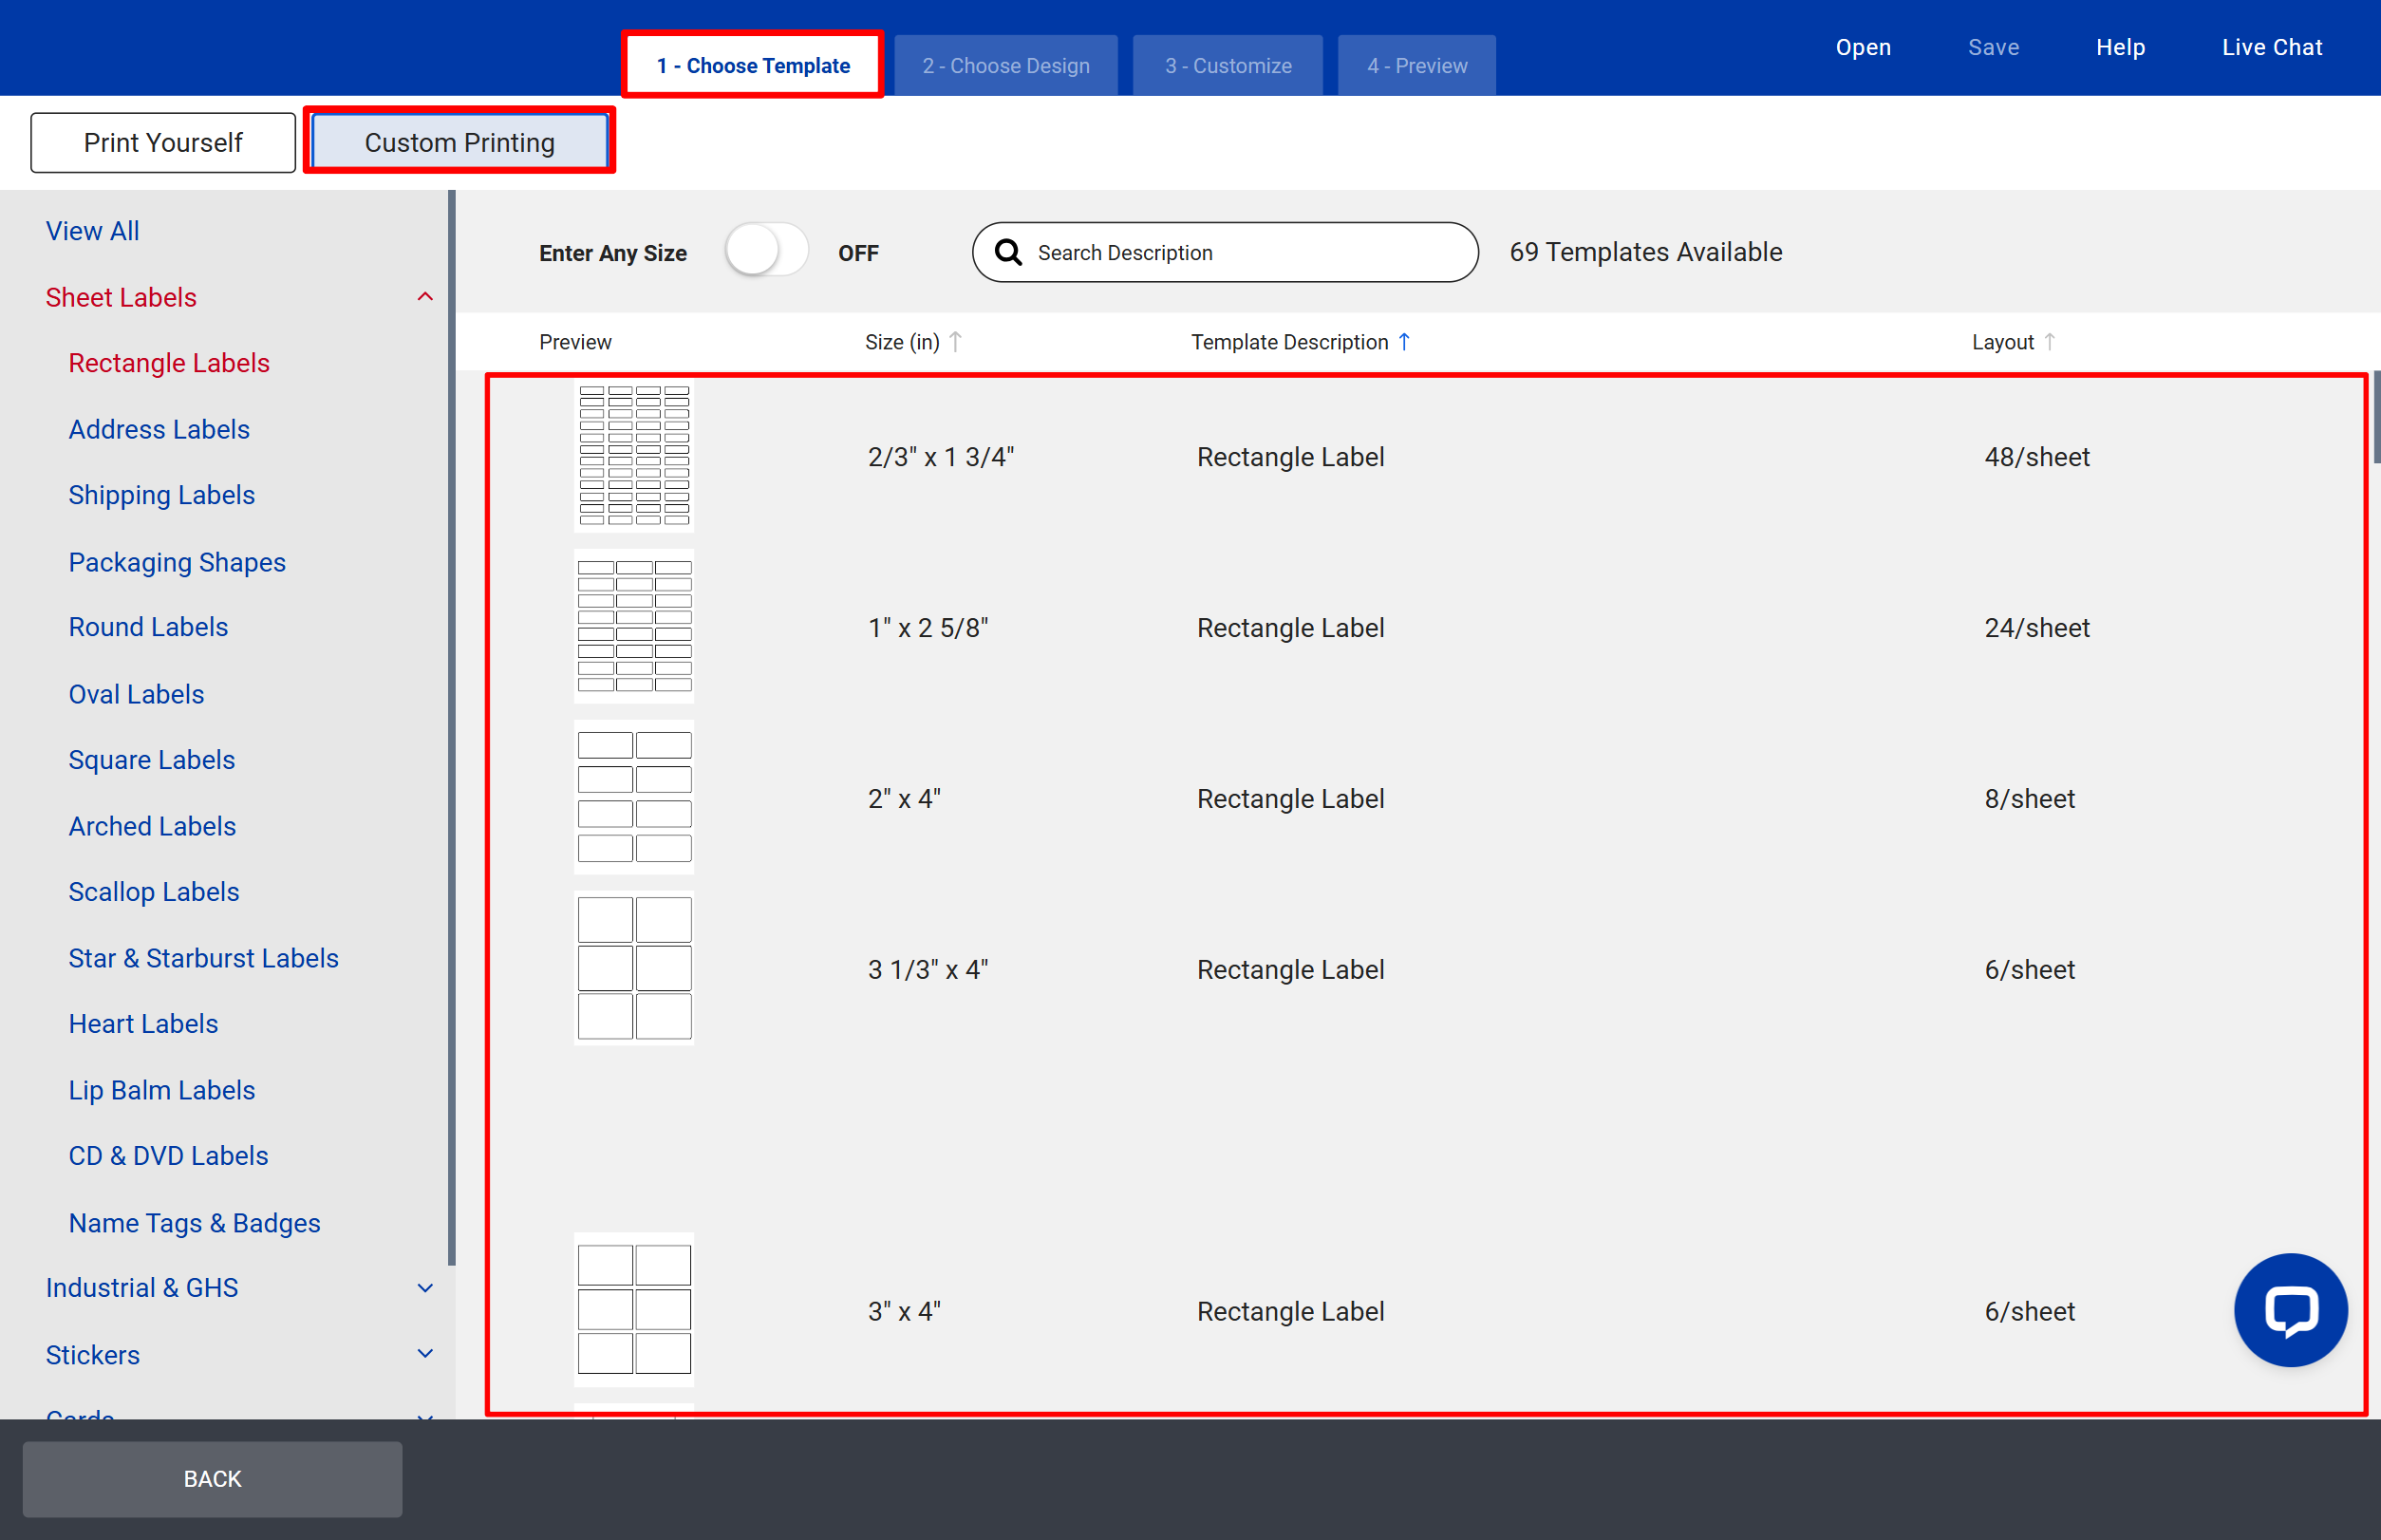The width and height of the screenshot is (2381, 1540).
Task: Select the 48/sheet label preview thumbnail
Action: point(634,456)
